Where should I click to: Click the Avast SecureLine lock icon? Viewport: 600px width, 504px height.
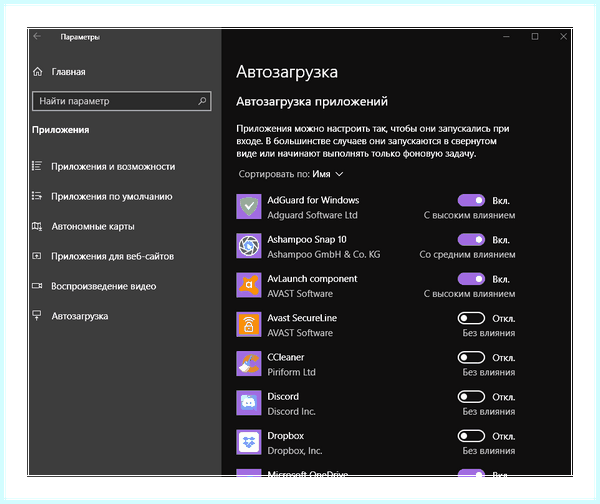[x=249, y=325]
